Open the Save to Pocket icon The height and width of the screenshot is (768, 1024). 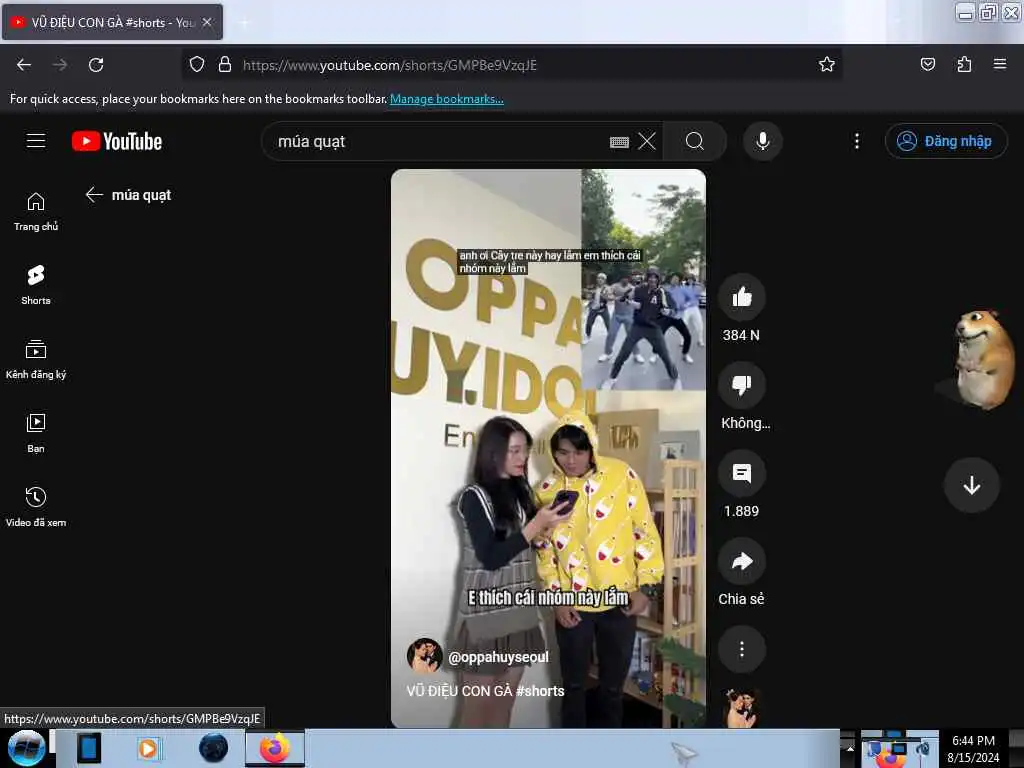pyautogui.click(x=927, y=64)
